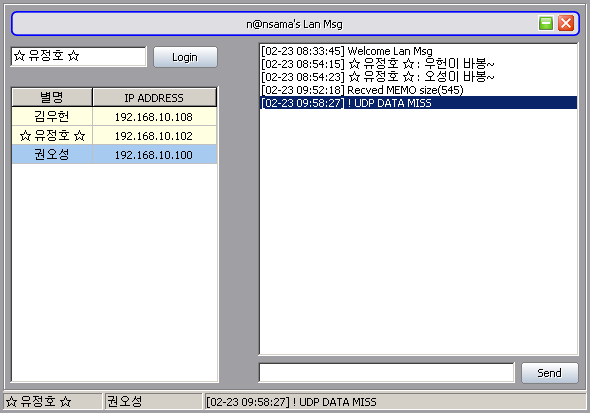Screen dimensions: 590x413
Task: Click IP address 192.168.10.108
Action: click(x=154, y=117)
